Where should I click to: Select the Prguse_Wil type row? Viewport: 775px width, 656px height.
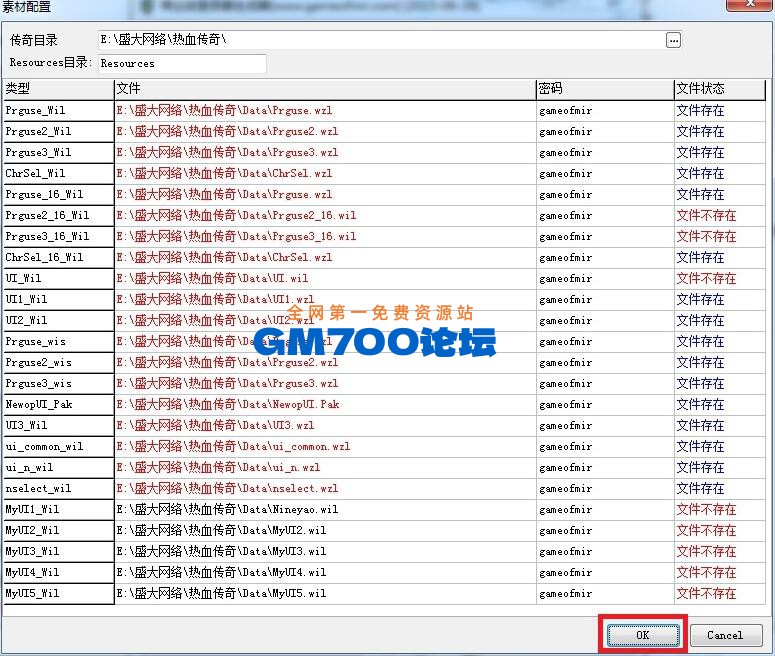58,110
